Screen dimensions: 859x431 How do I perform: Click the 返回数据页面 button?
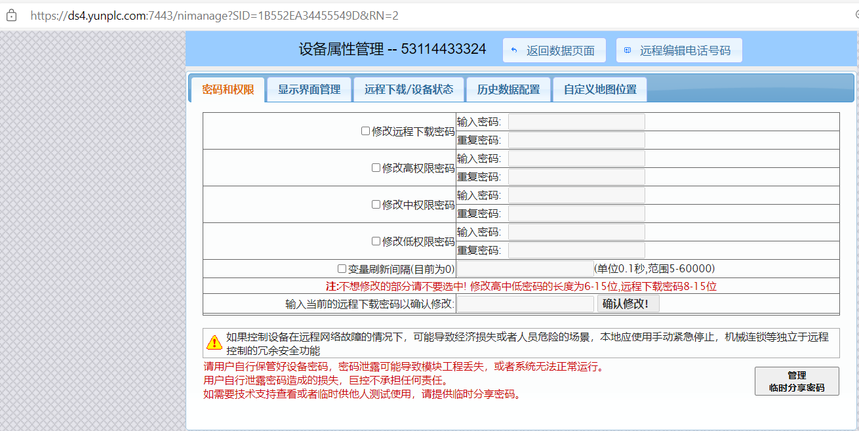point(554,50)
